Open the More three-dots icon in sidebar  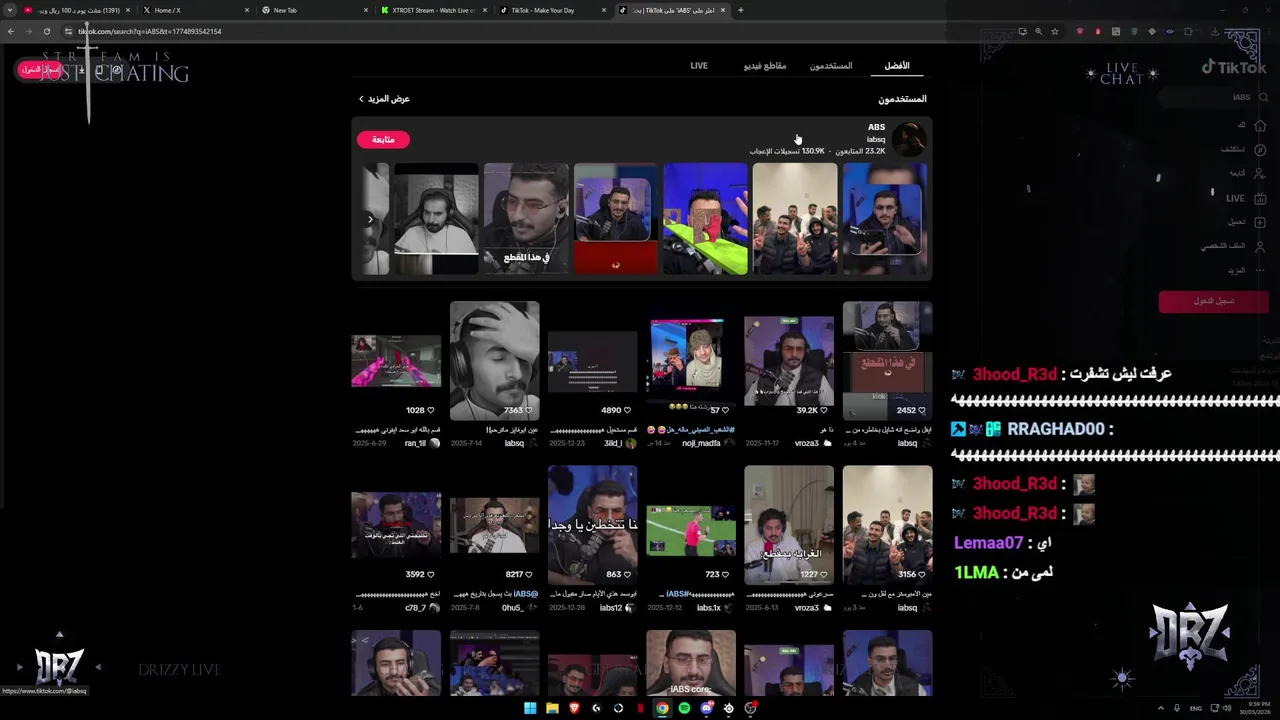pos(1260,270)
